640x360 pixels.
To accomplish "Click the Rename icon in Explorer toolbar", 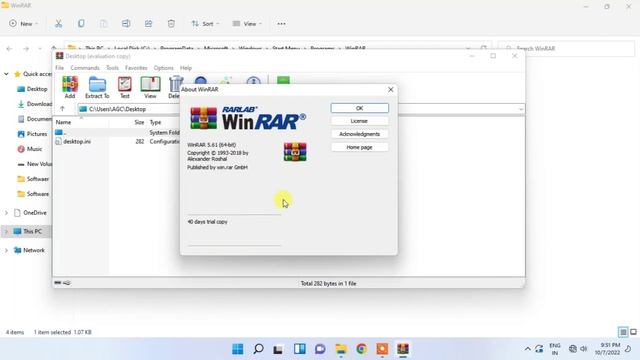I will click(126, 24).
